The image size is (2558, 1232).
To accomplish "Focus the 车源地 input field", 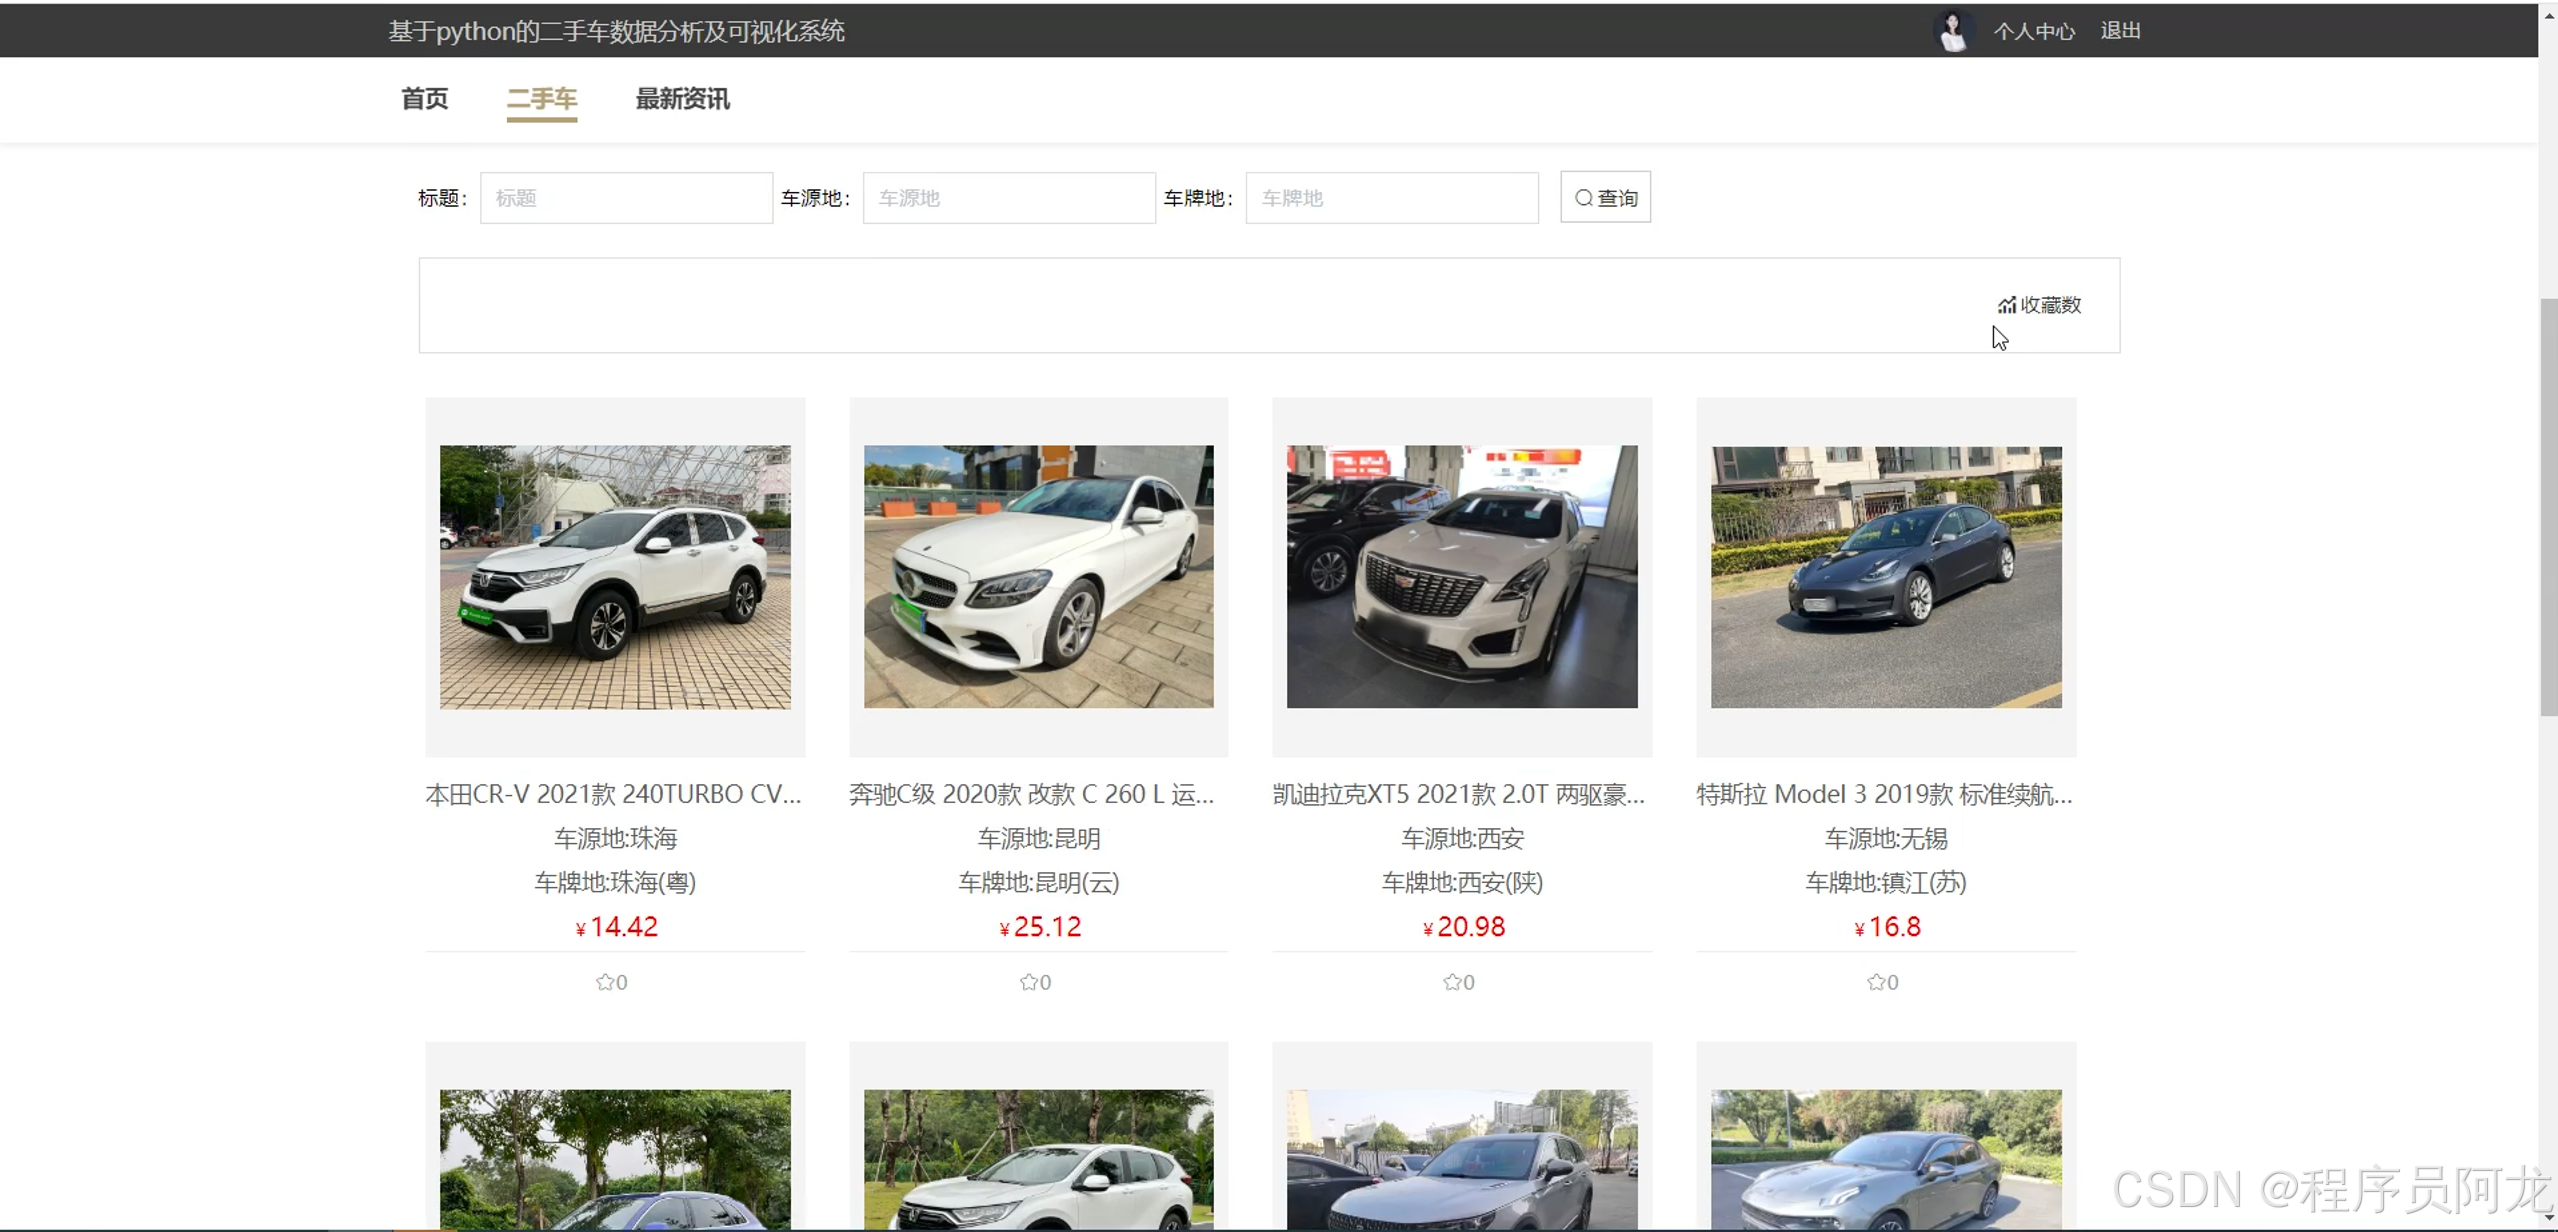I will click(x=1008, y=197).
